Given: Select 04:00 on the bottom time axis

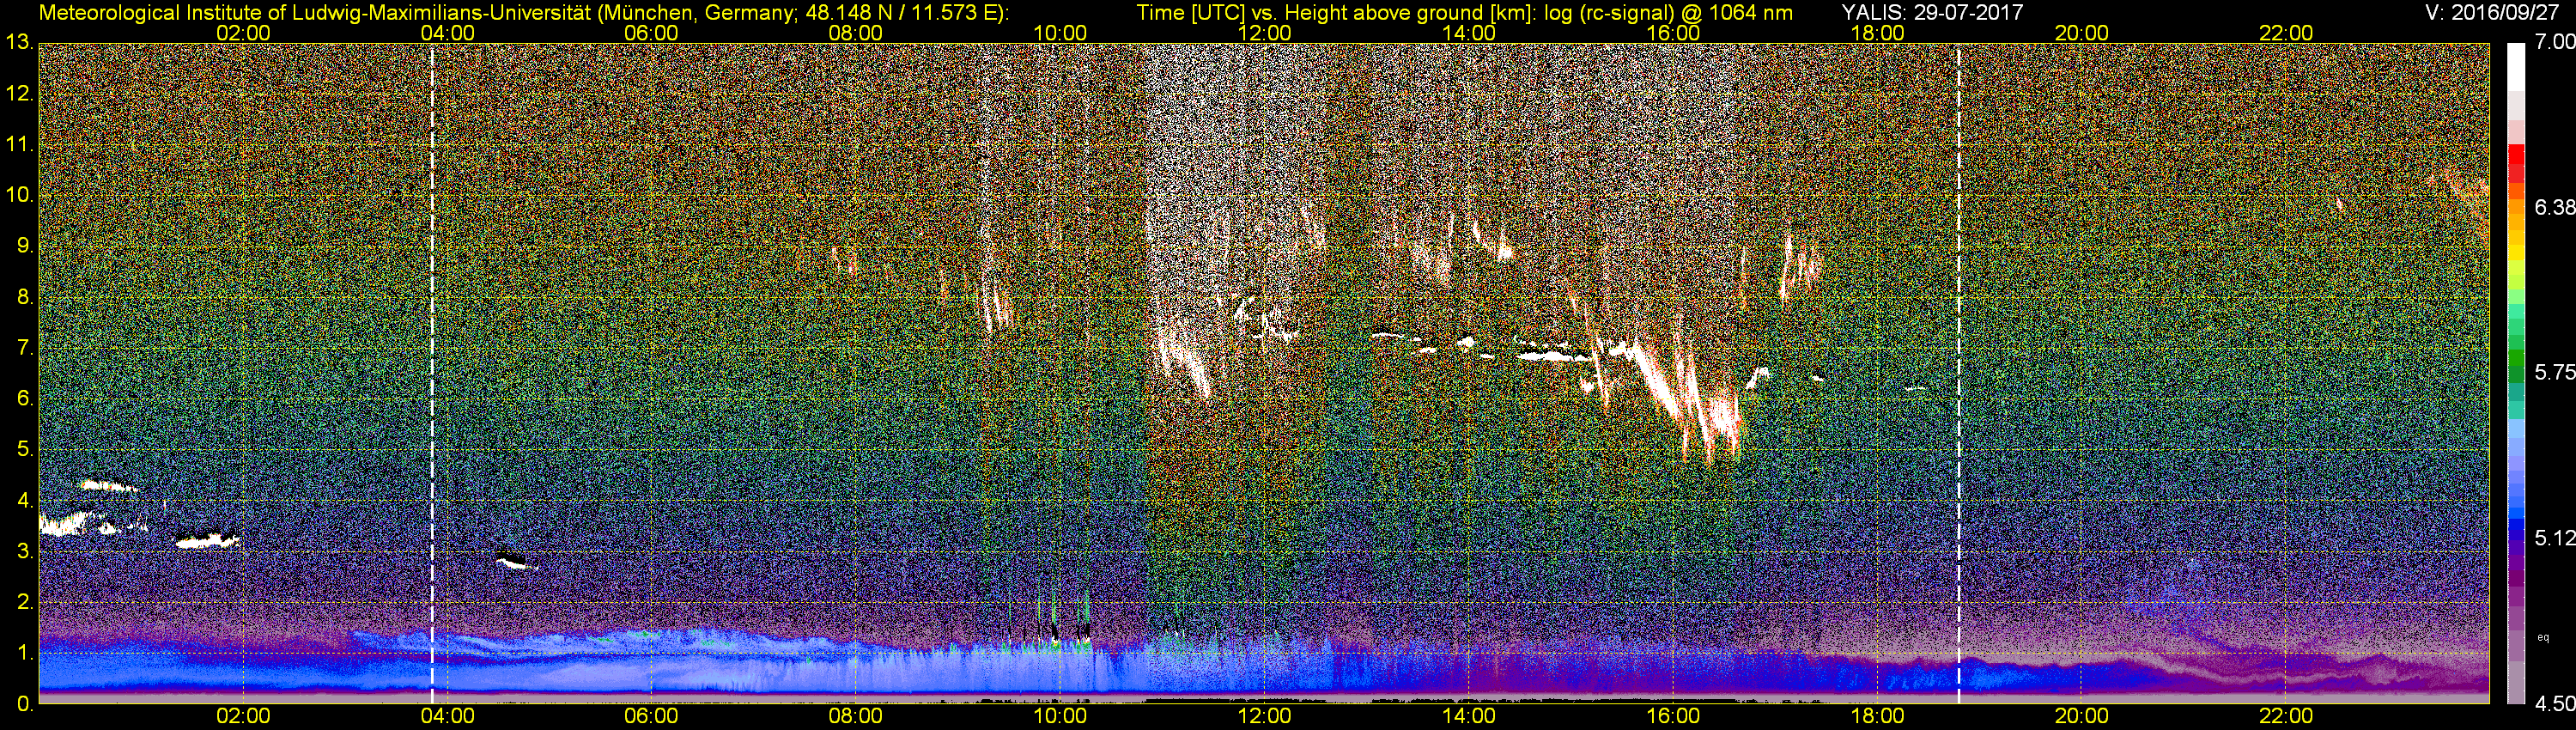Looking at the screenshot, I should 447,717.
